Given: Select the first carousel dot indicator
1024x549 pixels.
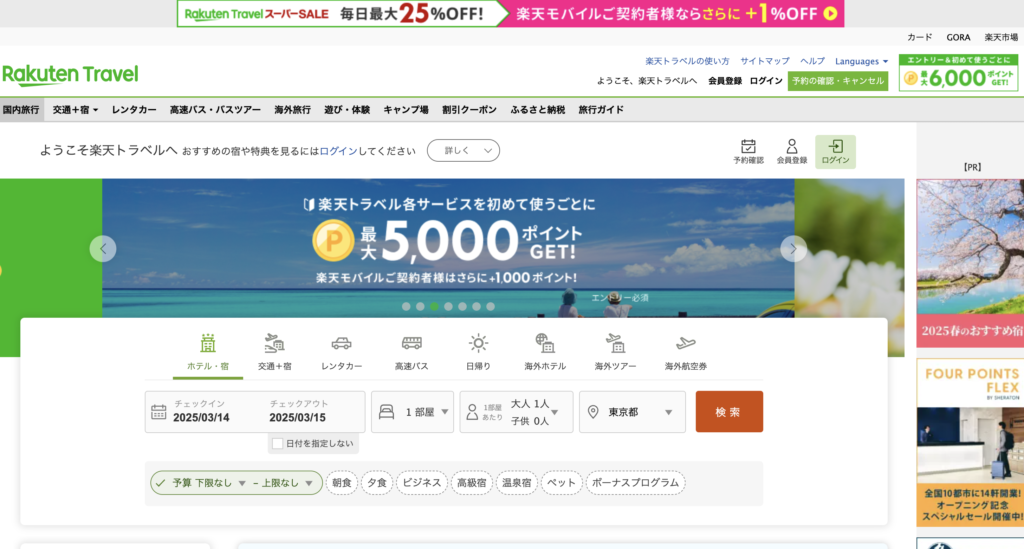Looking at the screenshot, I should pyautogui.click(x=406, y=306).
